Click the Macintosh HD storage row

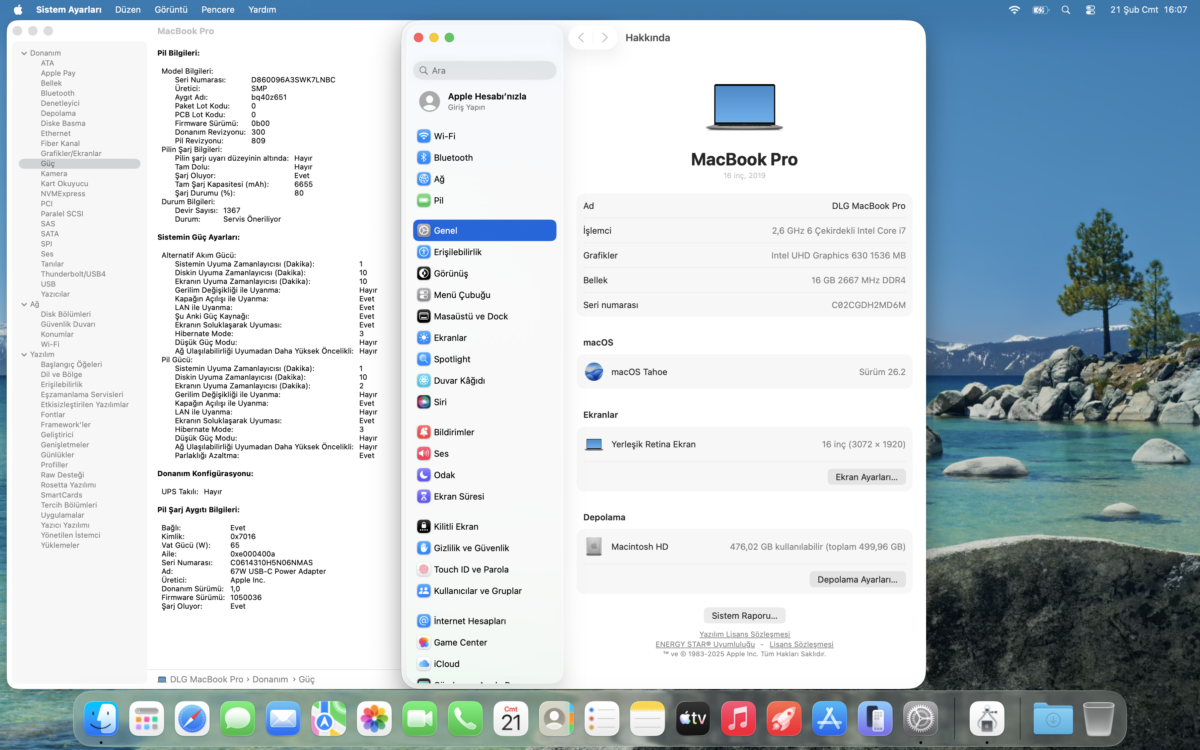(745, 547)
